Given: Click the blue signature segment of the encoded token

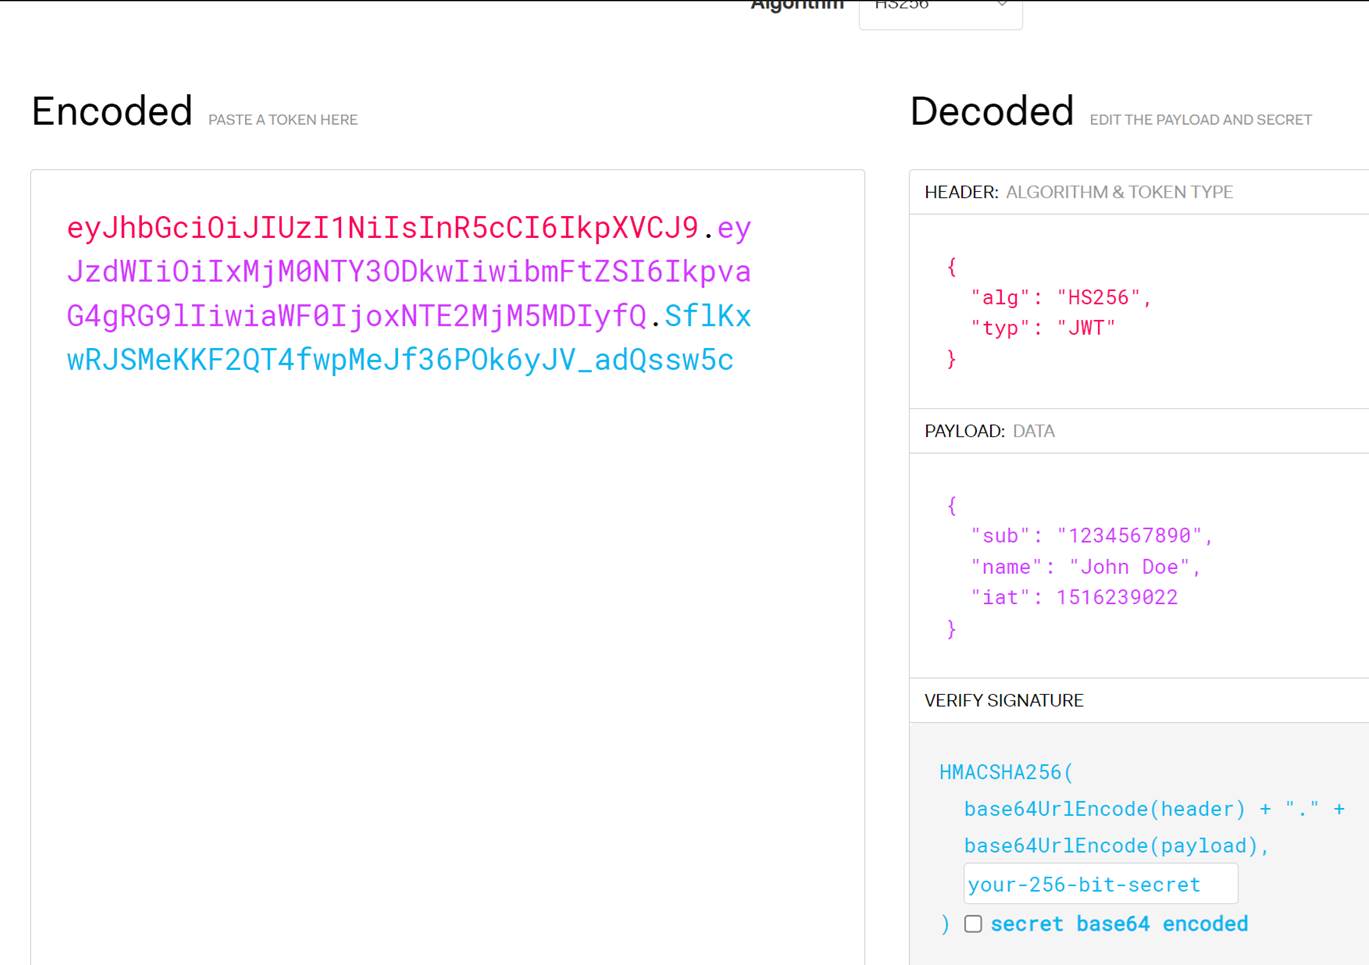Looking at the screenshot, I should tap(400, 360).
